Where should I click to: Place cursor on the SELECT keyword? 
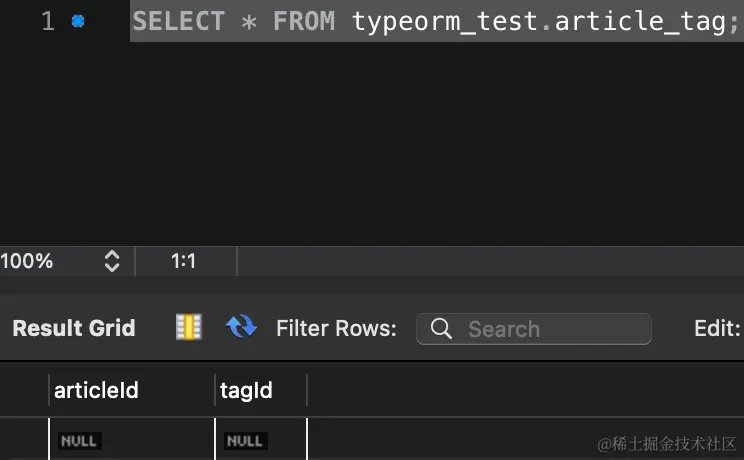click(178, 21)
